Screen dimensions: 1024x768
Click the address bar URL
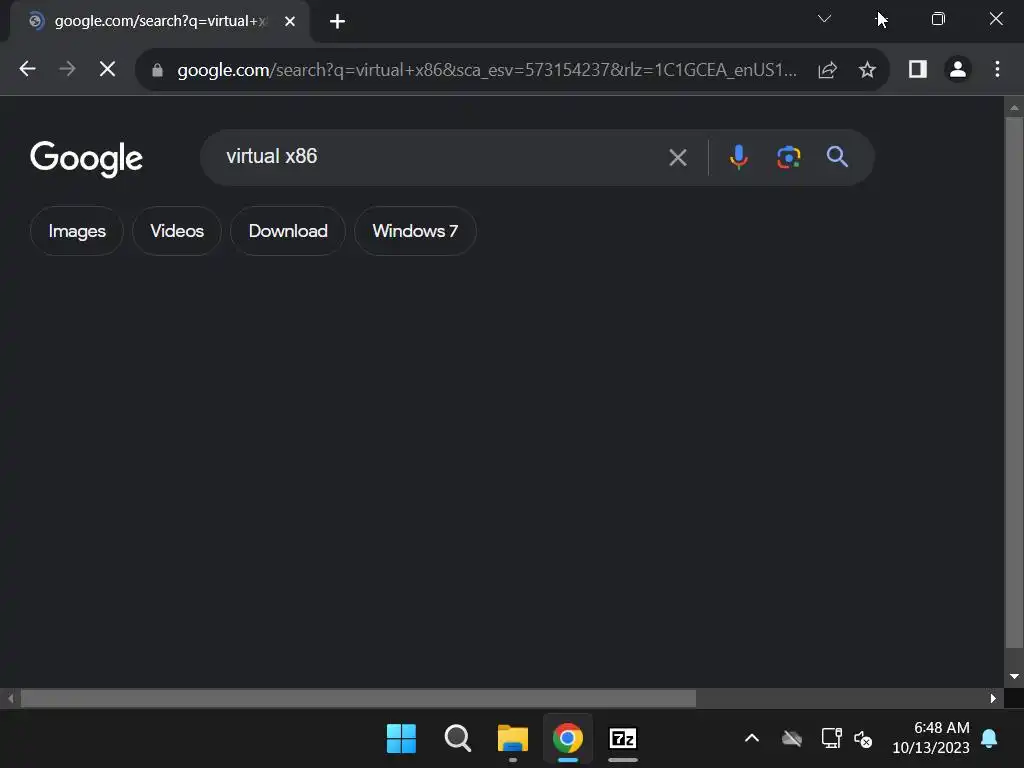pos(487,70)
